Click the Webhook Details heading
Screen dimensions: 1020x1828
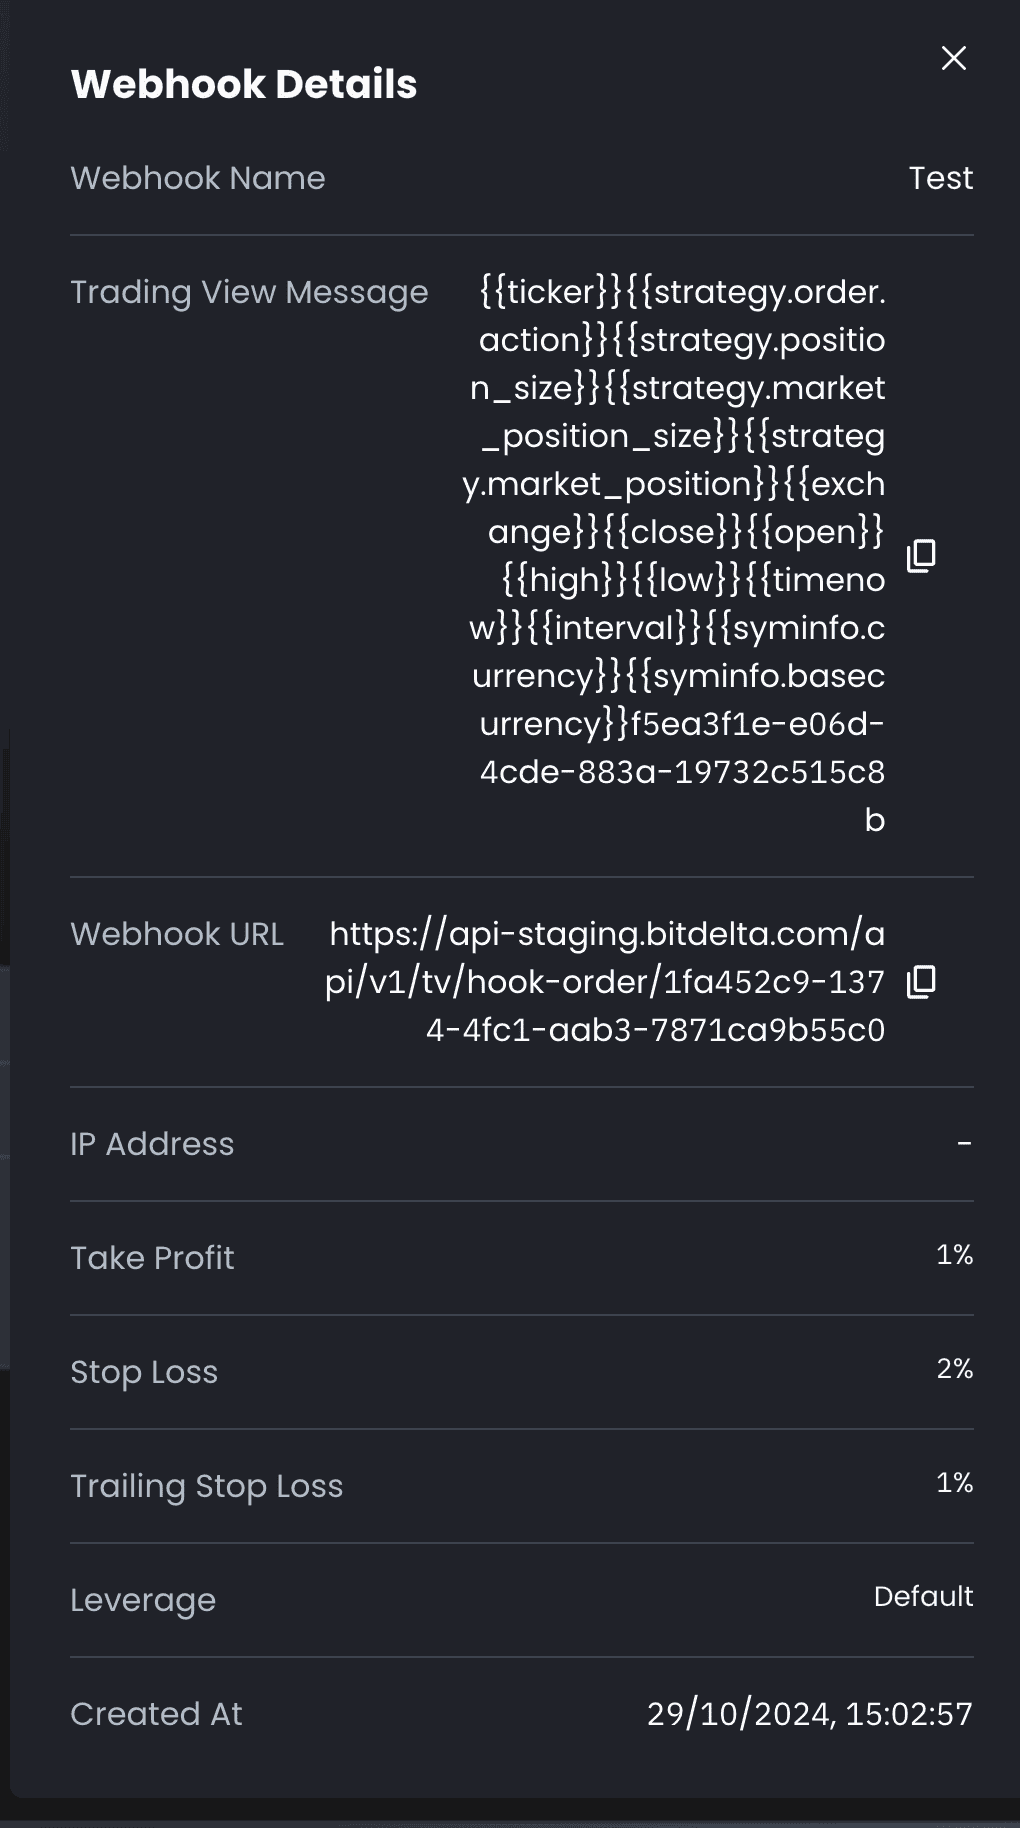[x=244, y=84]
